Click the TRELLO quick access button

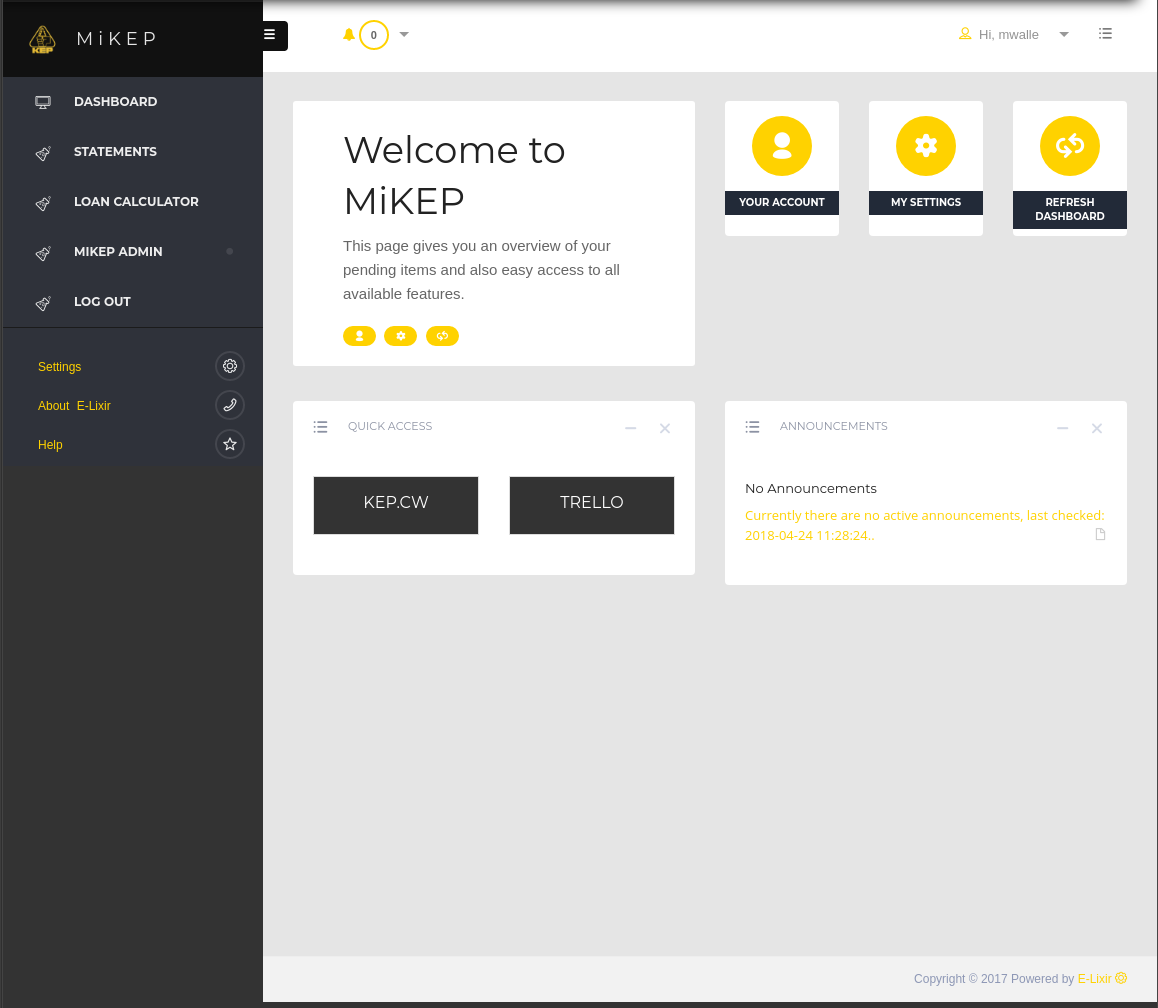coord(592,504)
